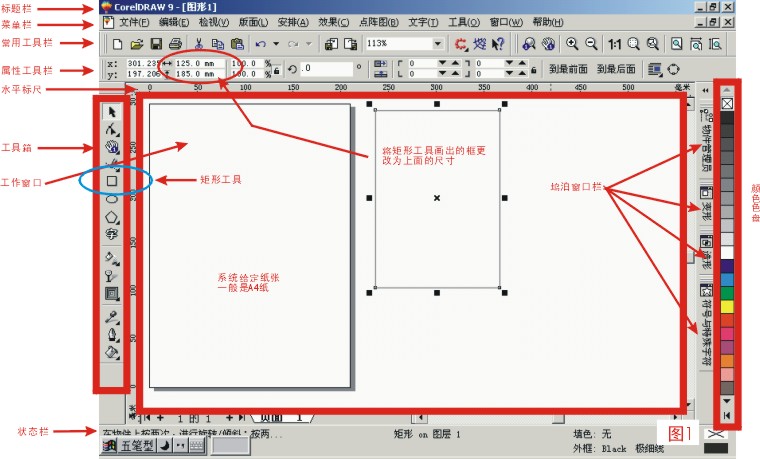
Task: Open the 113% zoom level dropdown
Action: pos(438,44)
